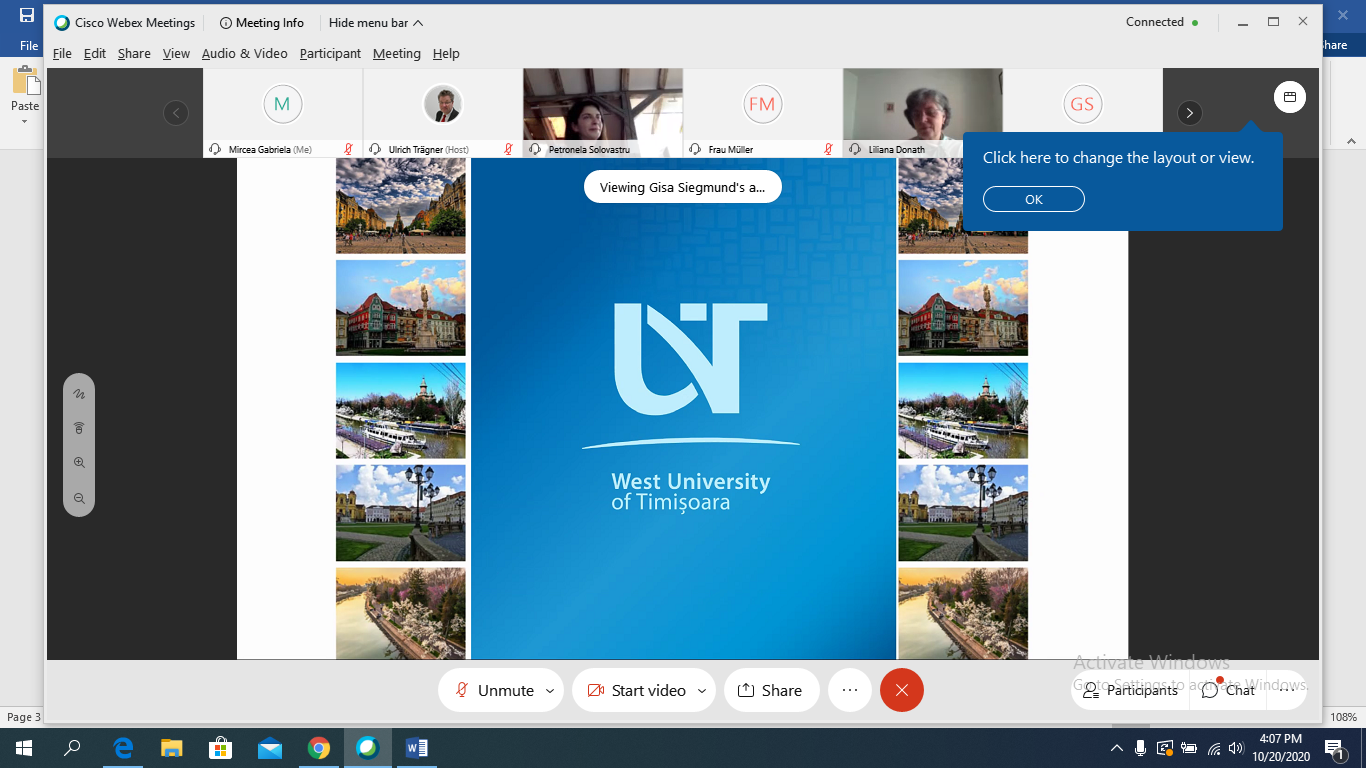
Task: Open the Help menu
Action: 446,54
